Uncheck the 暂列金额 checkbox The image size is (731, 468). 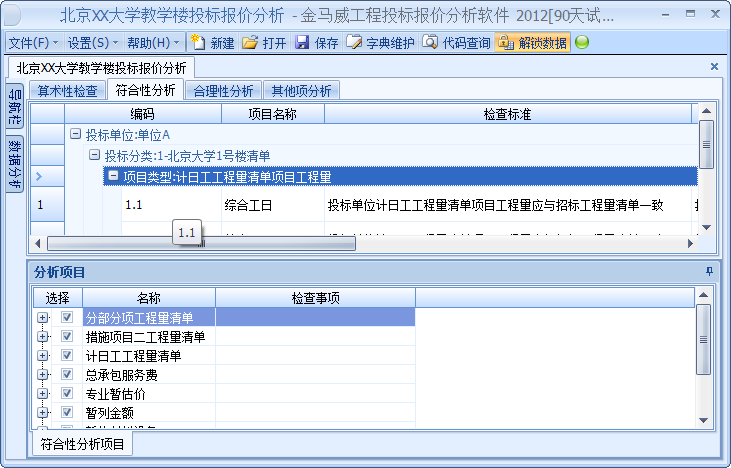pyautogui.click(x=67, y=411)
